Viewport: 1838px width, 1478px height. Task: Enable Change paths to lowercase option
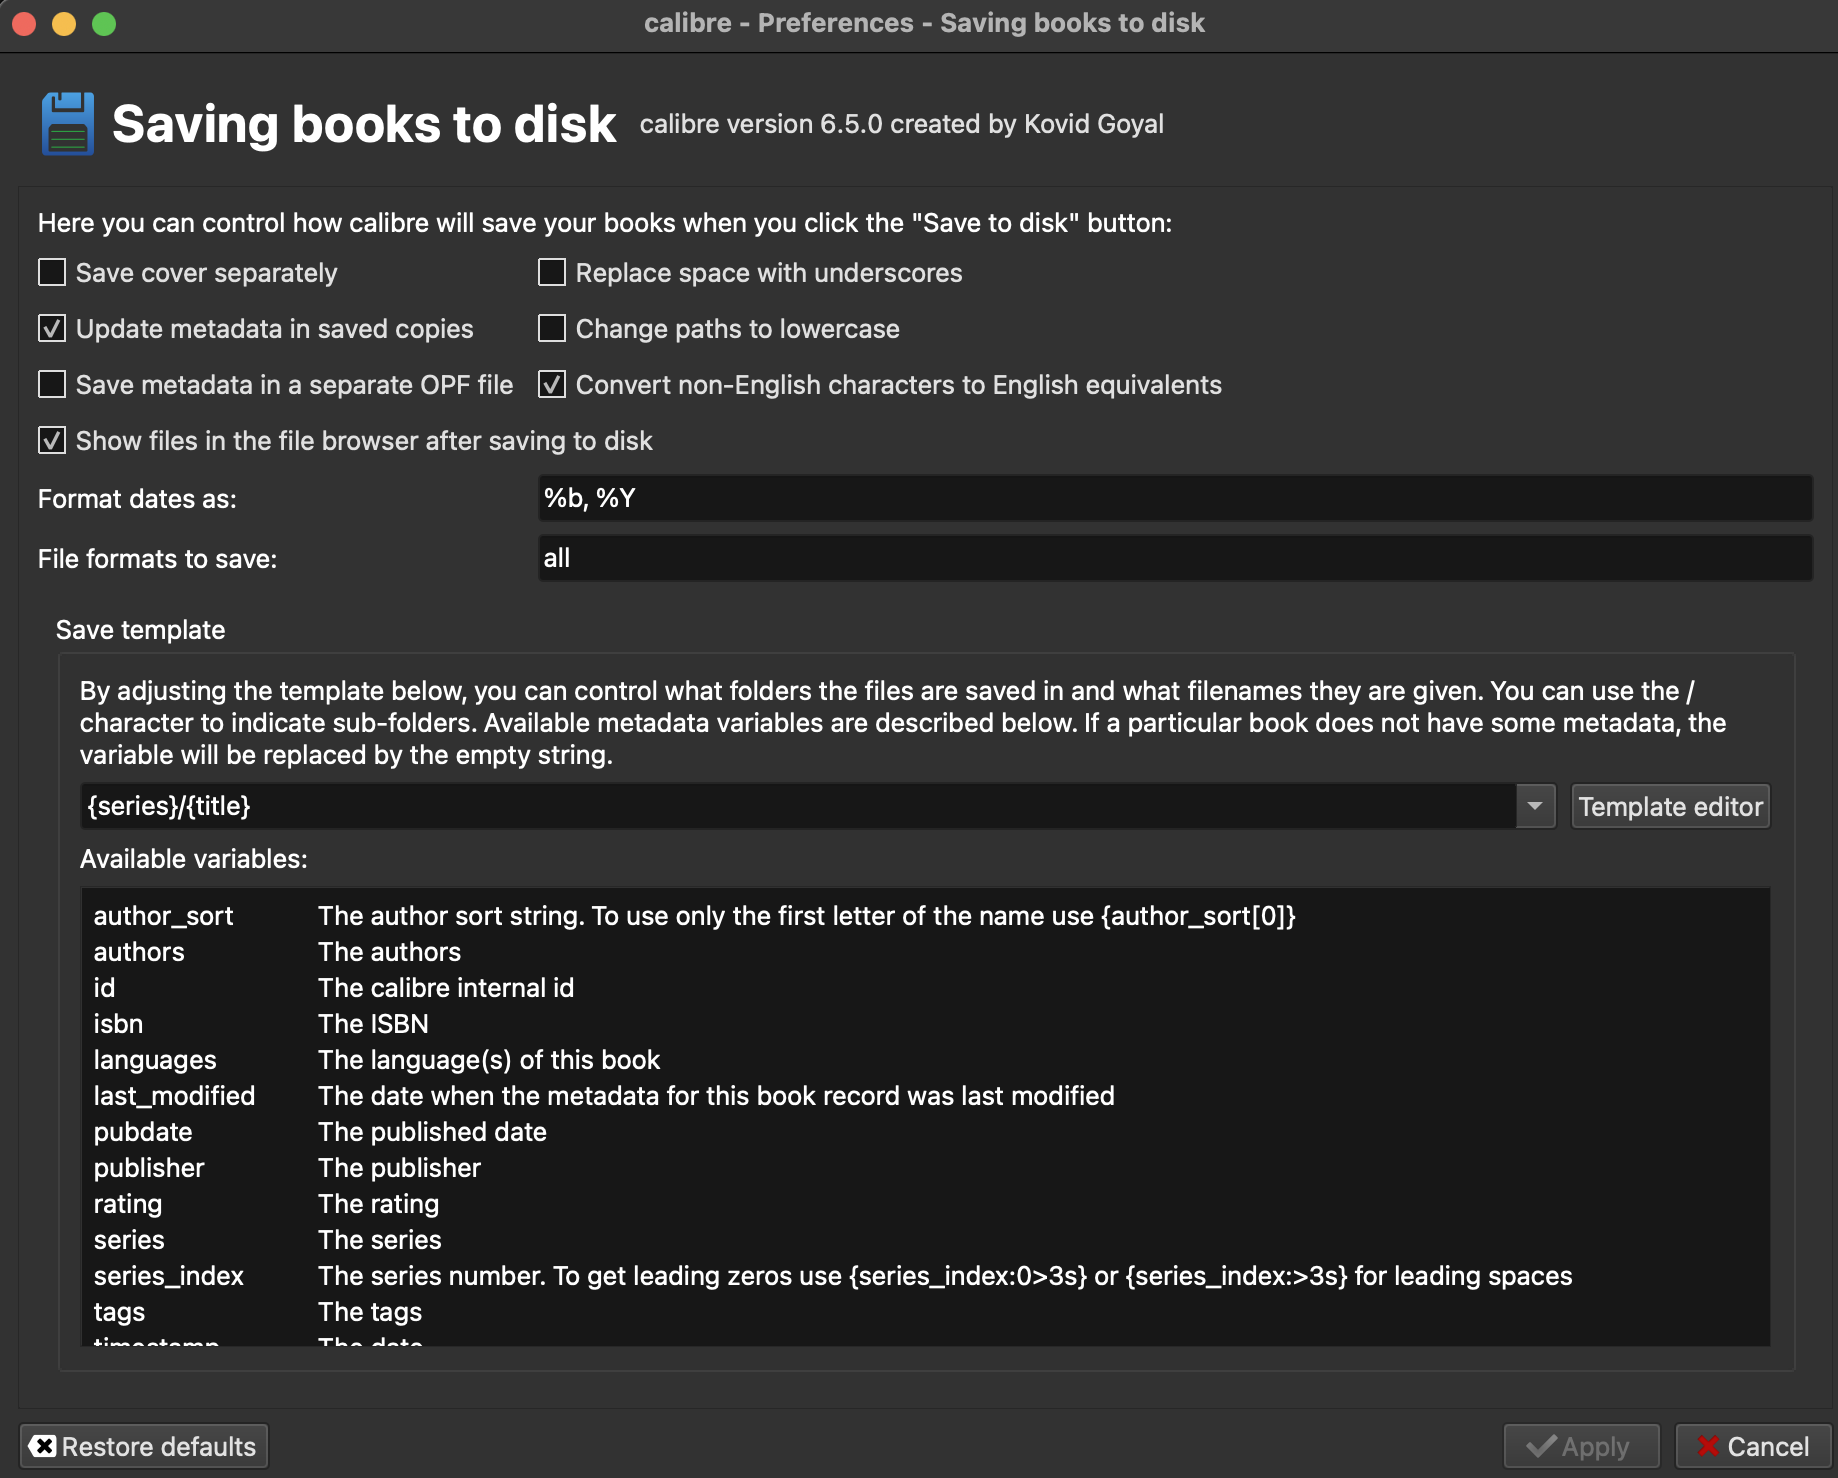point(552,328)
